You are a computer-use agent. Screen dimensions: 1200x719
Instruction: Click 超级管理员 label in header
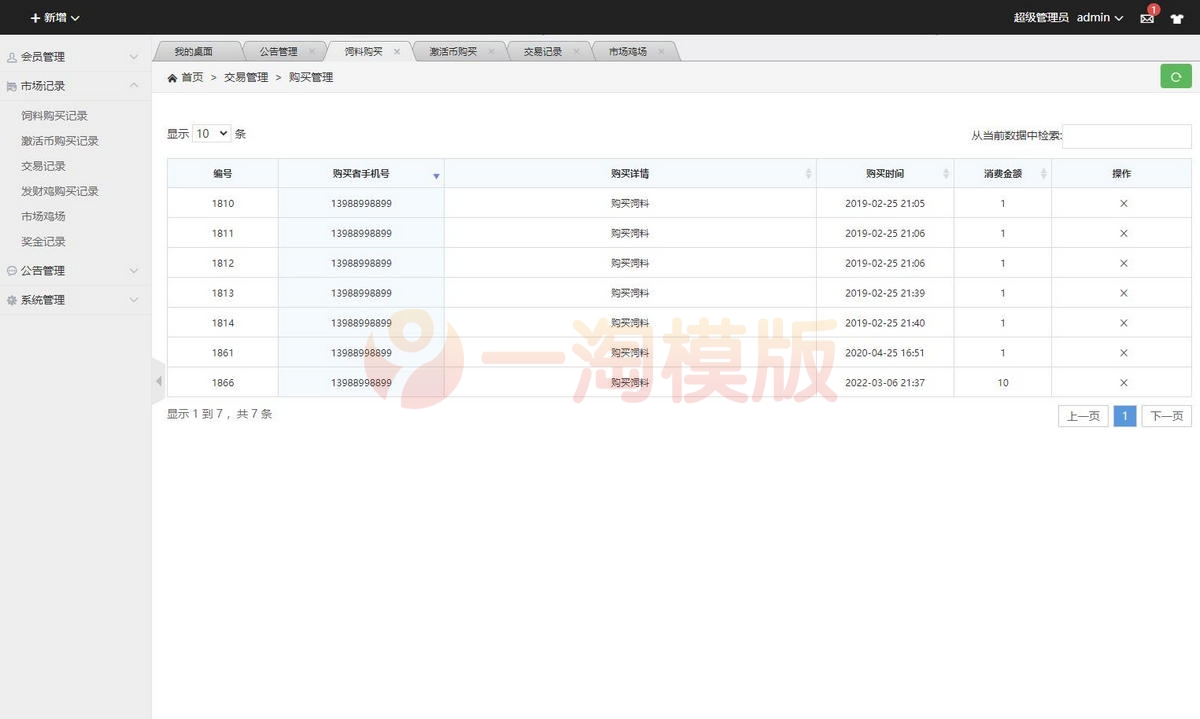(x=1041, y=18)
